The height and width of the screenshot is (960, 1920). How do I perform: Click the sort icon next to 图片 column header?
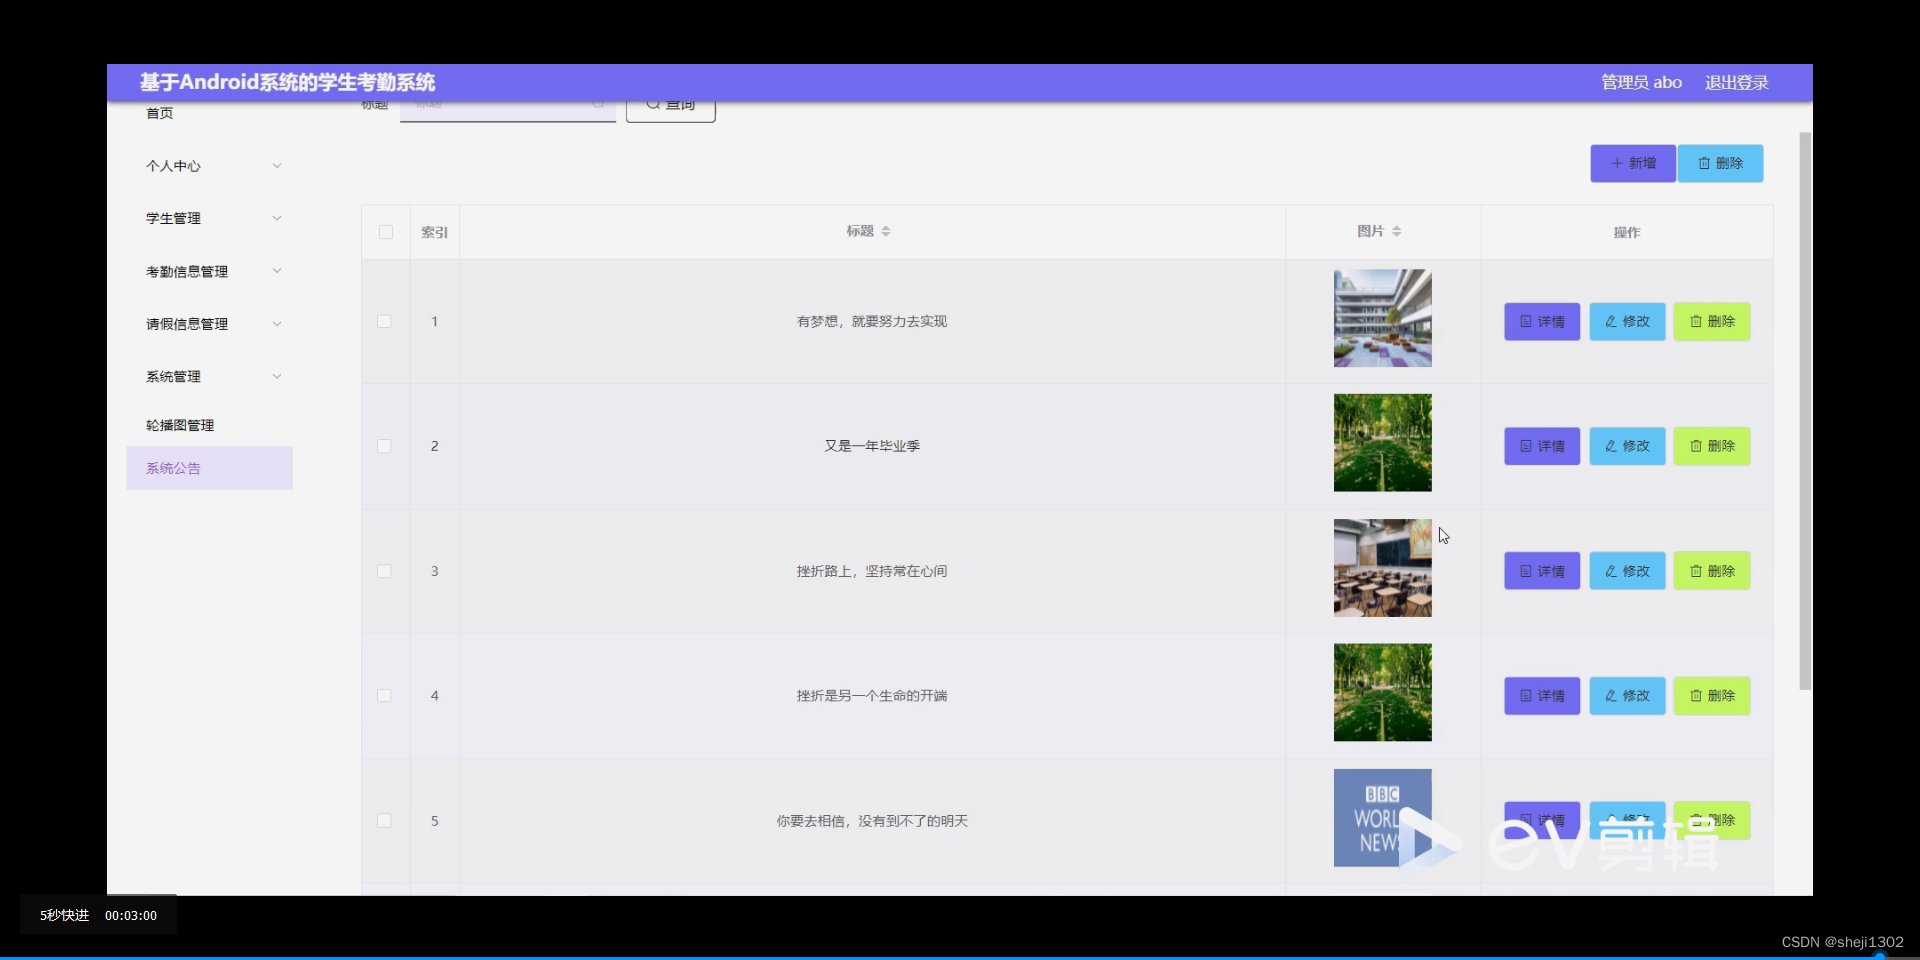[x=1399, y=231]
